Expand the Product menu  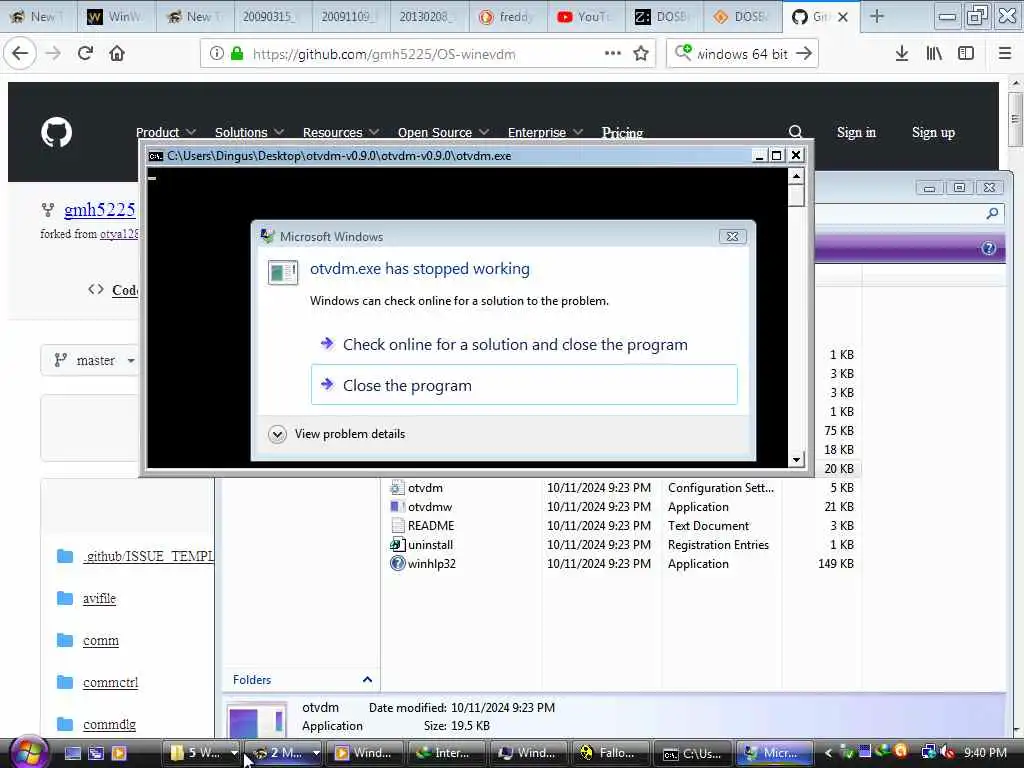coord(166,132)
